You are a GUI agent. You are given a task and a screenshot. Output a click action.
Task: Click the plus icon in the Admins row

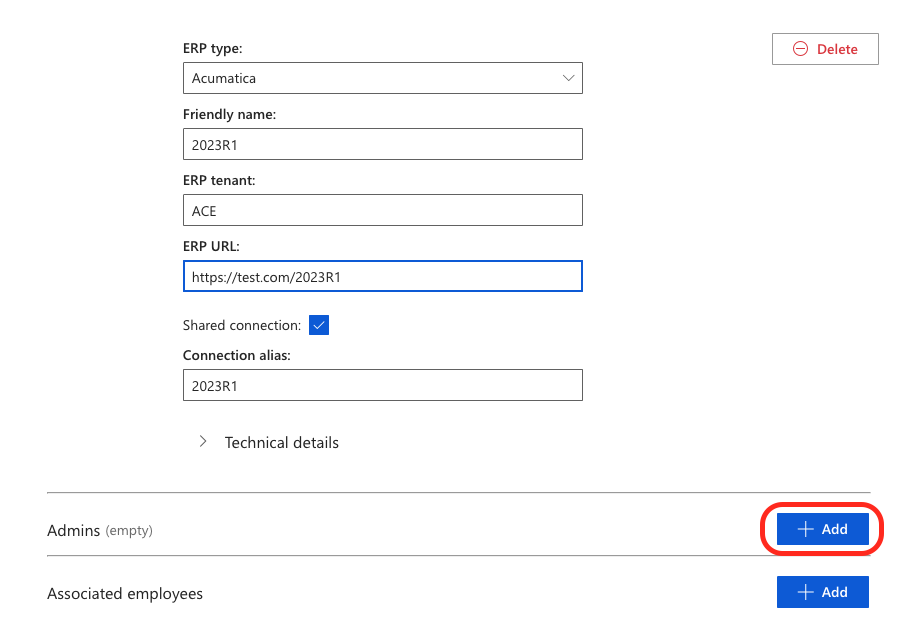805,529
